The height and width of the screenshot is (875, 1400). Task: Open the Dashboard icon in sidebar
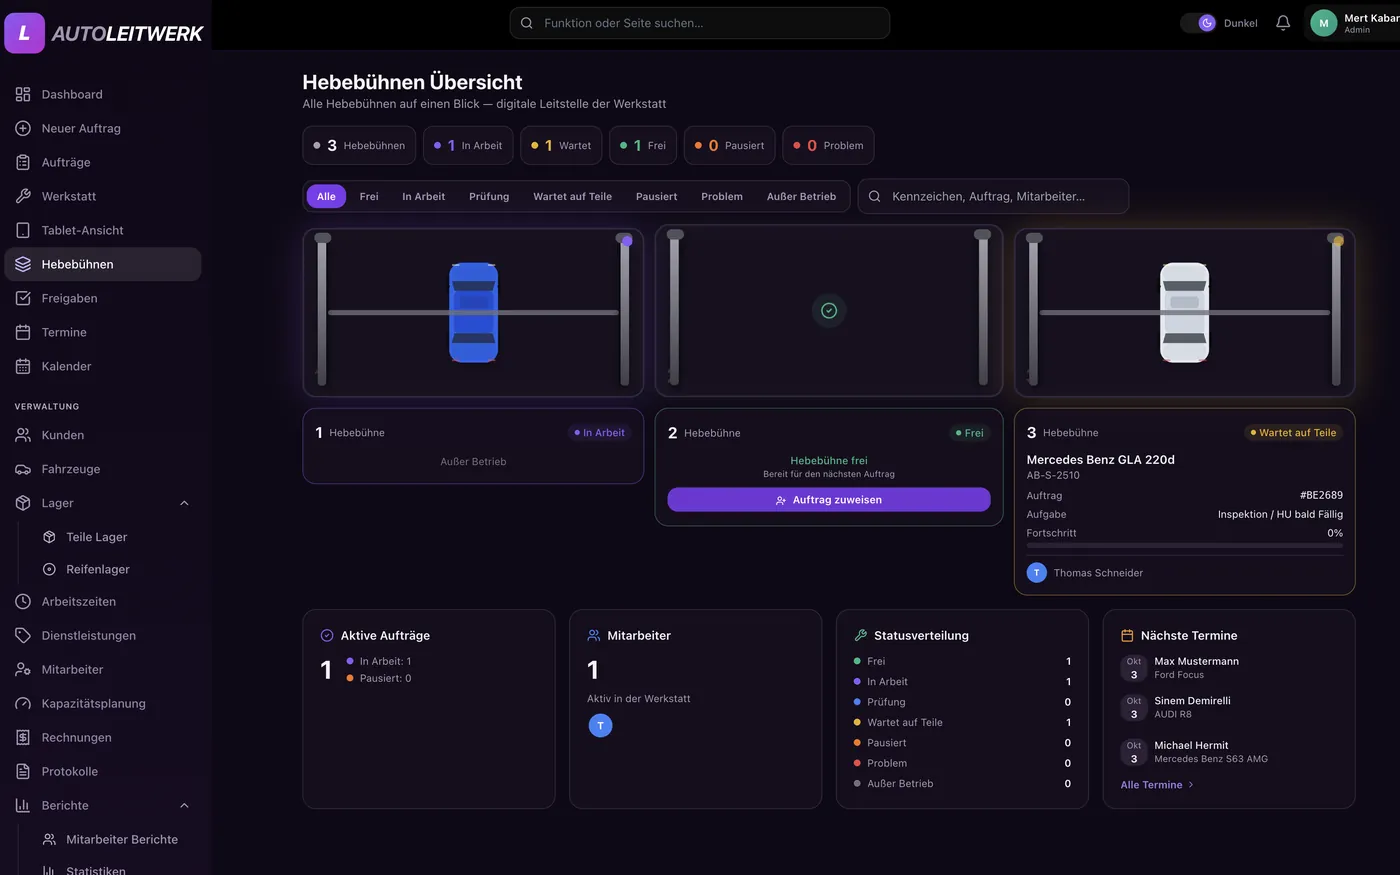(23, 94)
